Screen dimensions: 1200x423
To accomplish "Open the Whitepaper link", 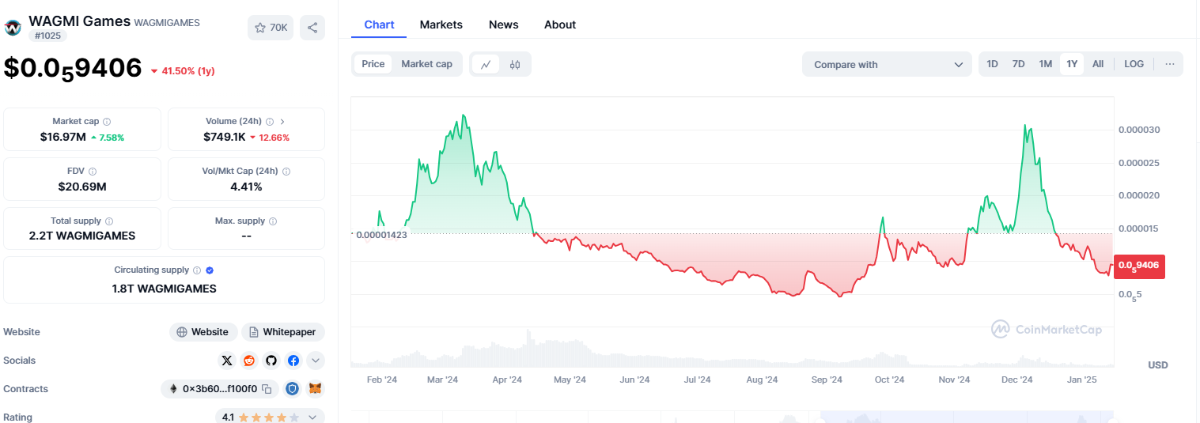I will (283, 332).
